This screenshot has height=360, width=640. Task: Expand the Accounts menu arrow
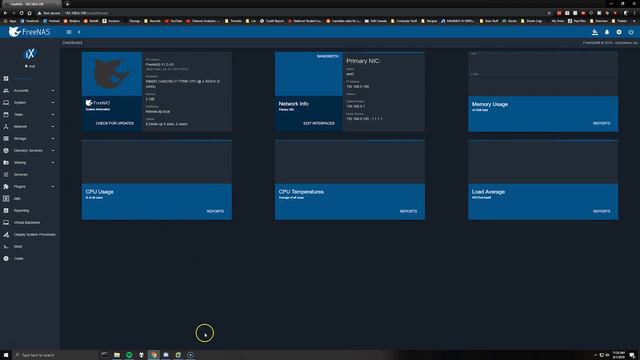pyautogui.click(x=53, y=91)
